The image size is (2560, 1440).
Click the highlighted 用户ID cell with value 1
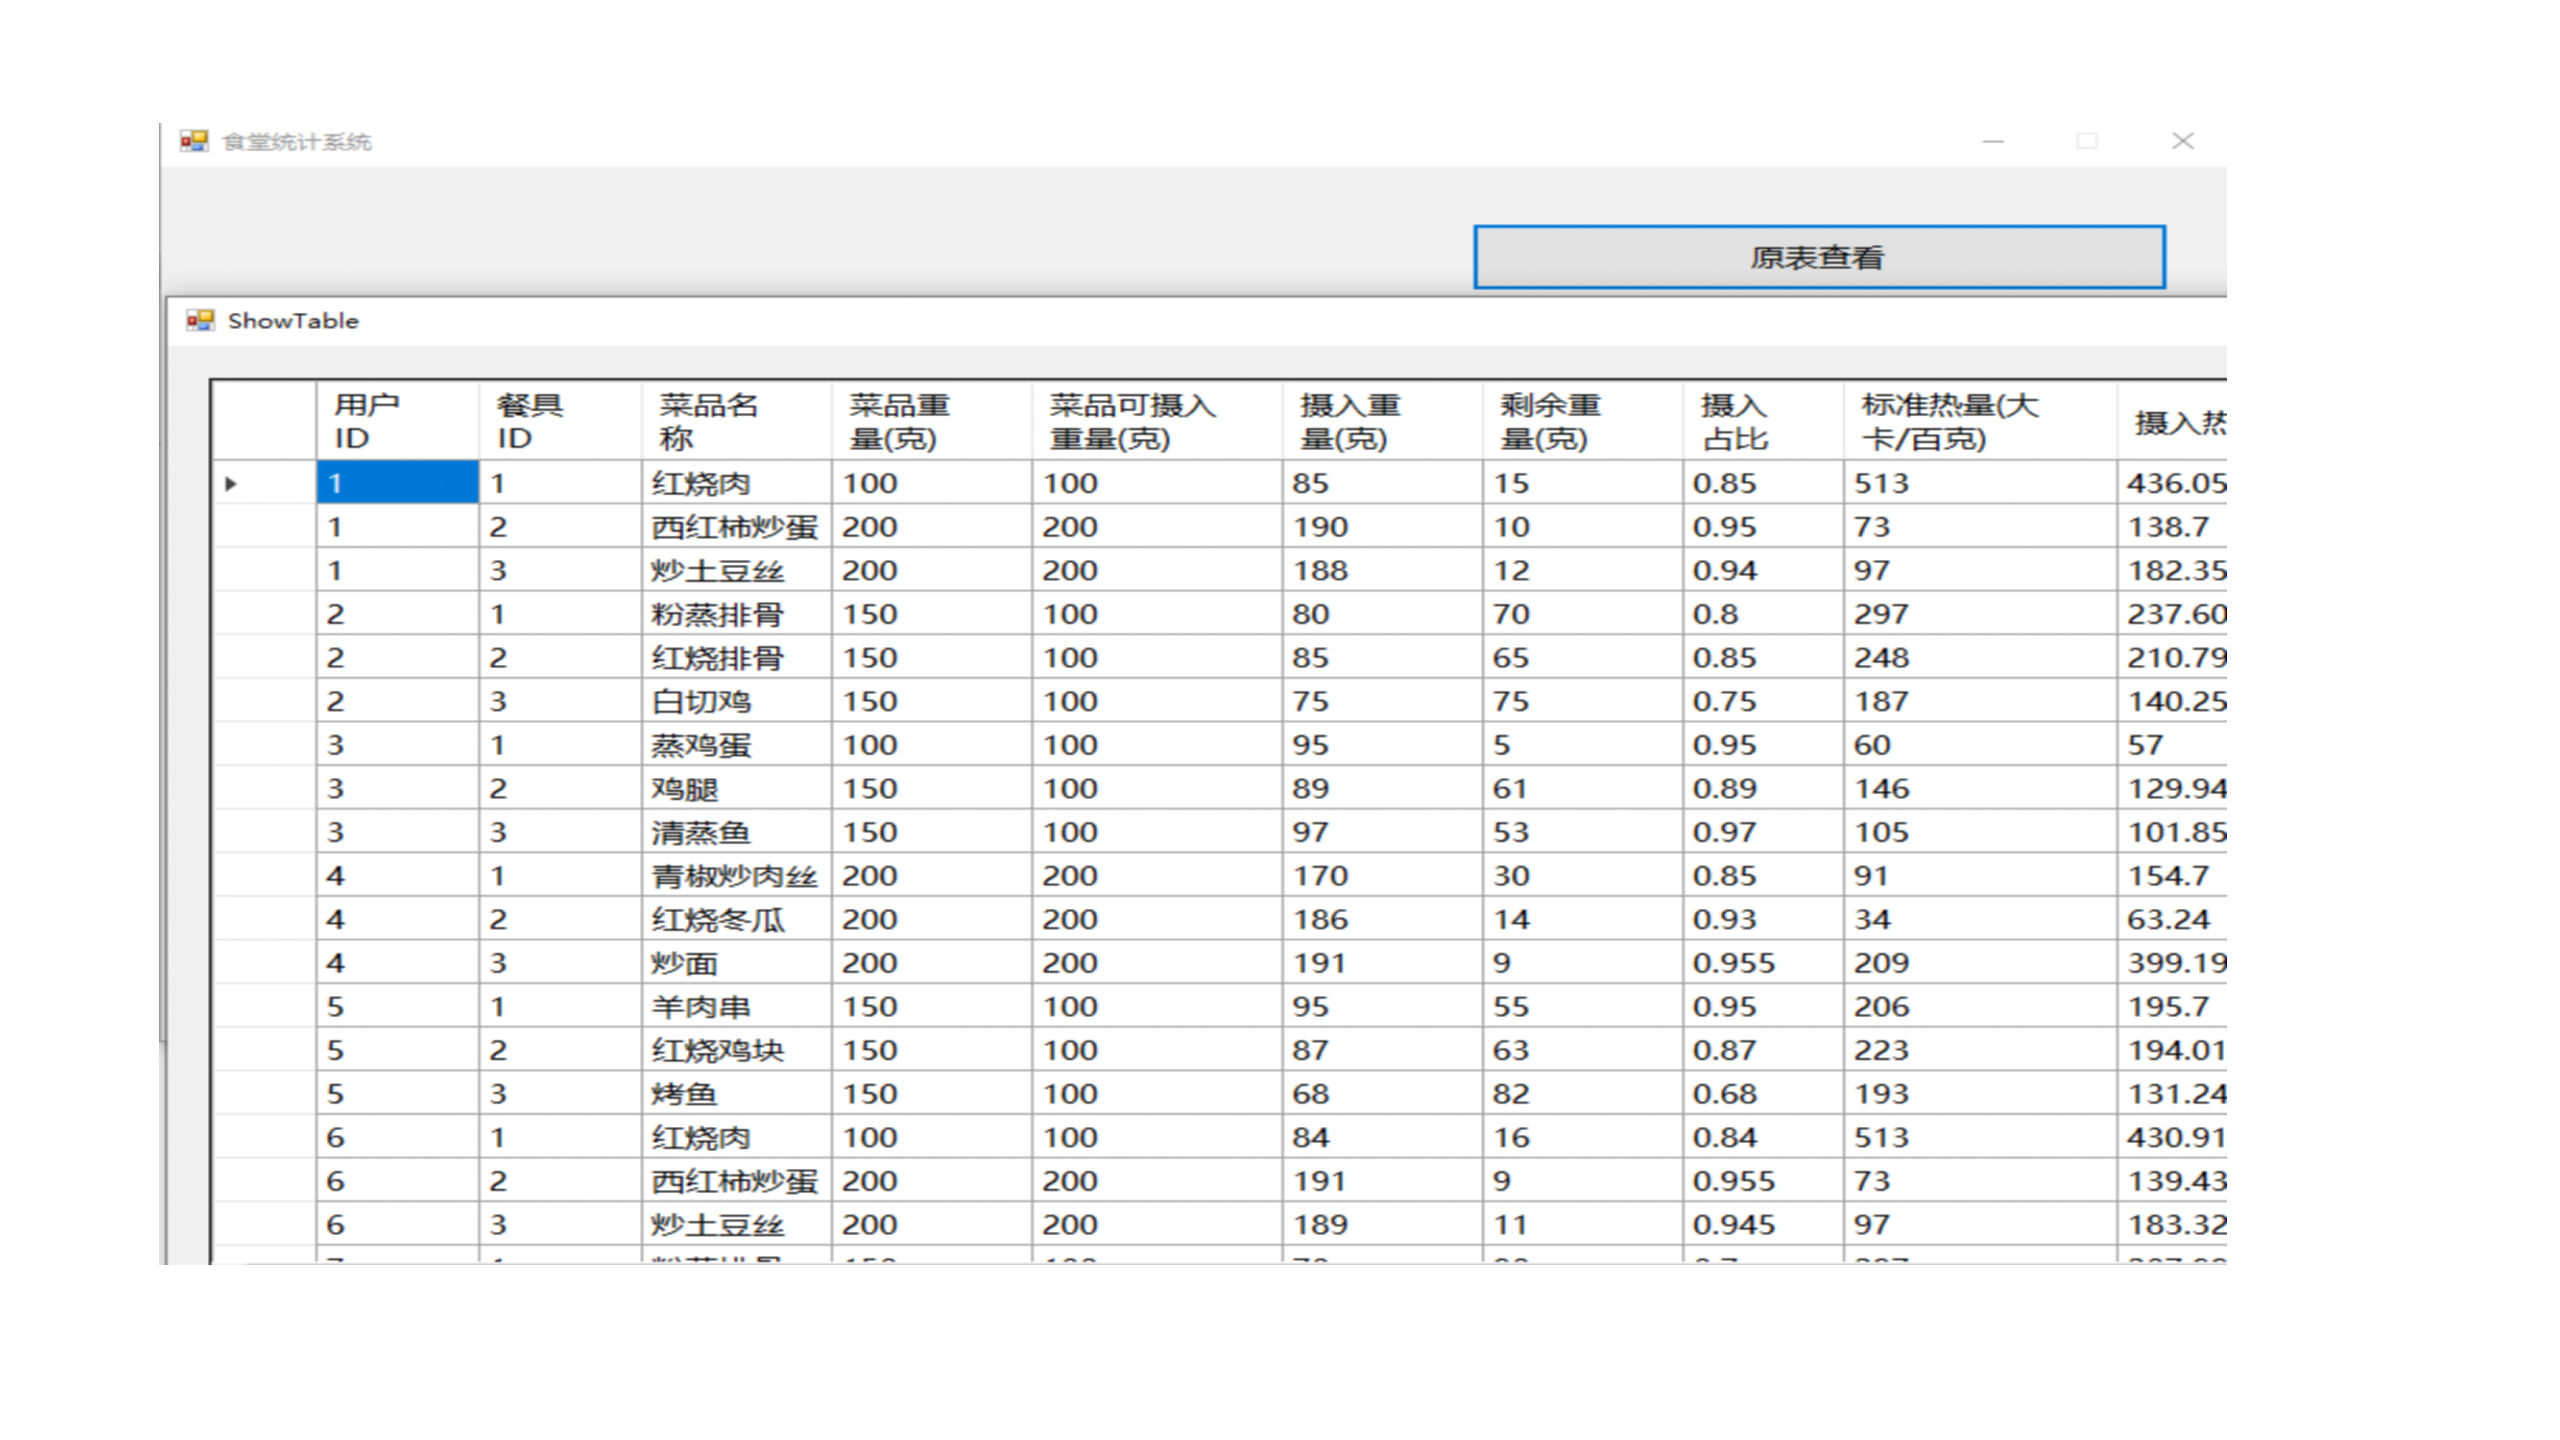tap(397, 483)
